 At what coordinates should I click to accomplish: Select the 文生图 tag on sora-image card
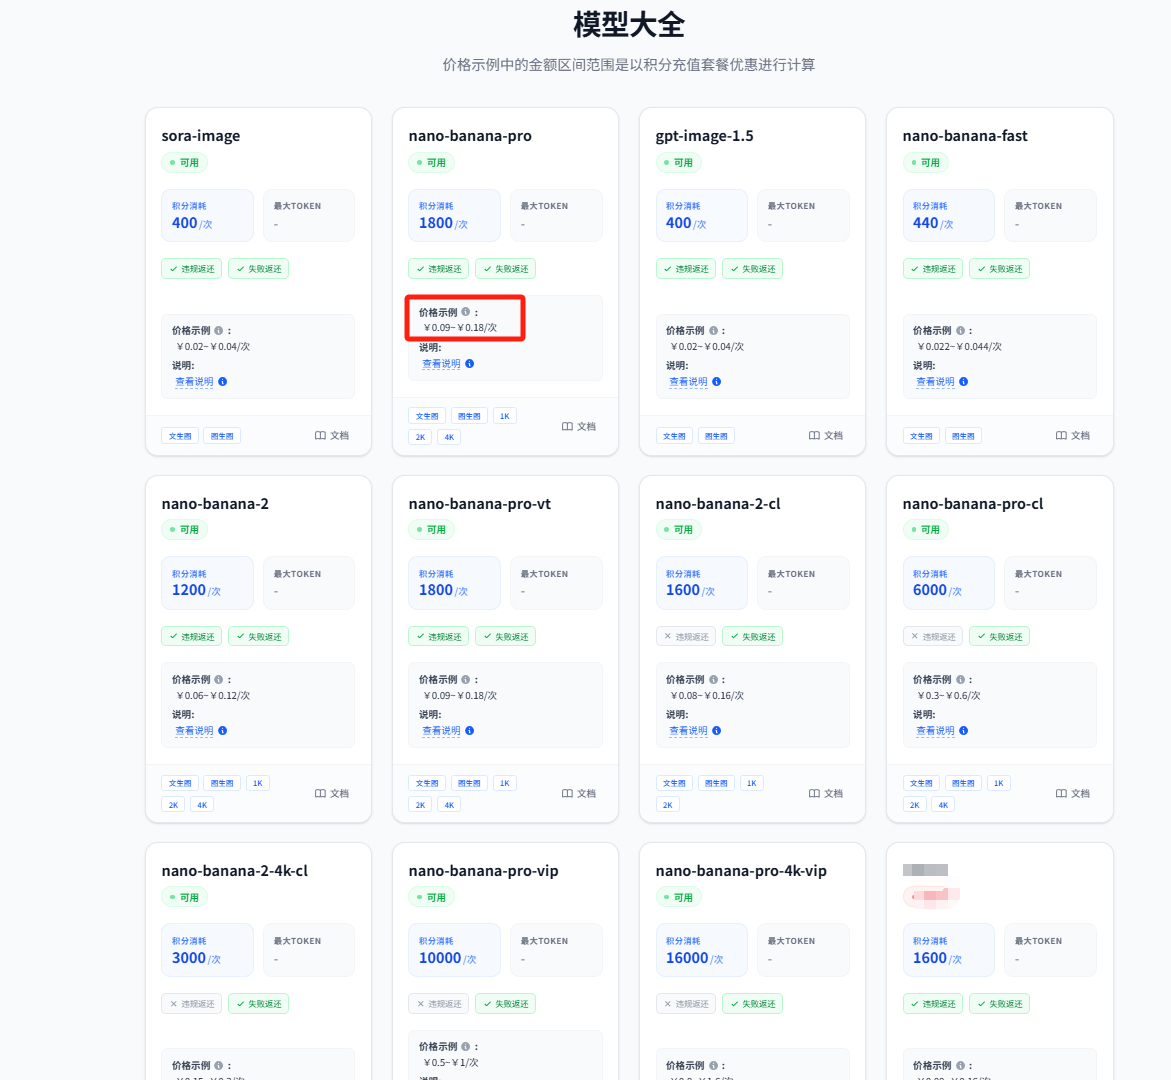click(x=180, y=436)
